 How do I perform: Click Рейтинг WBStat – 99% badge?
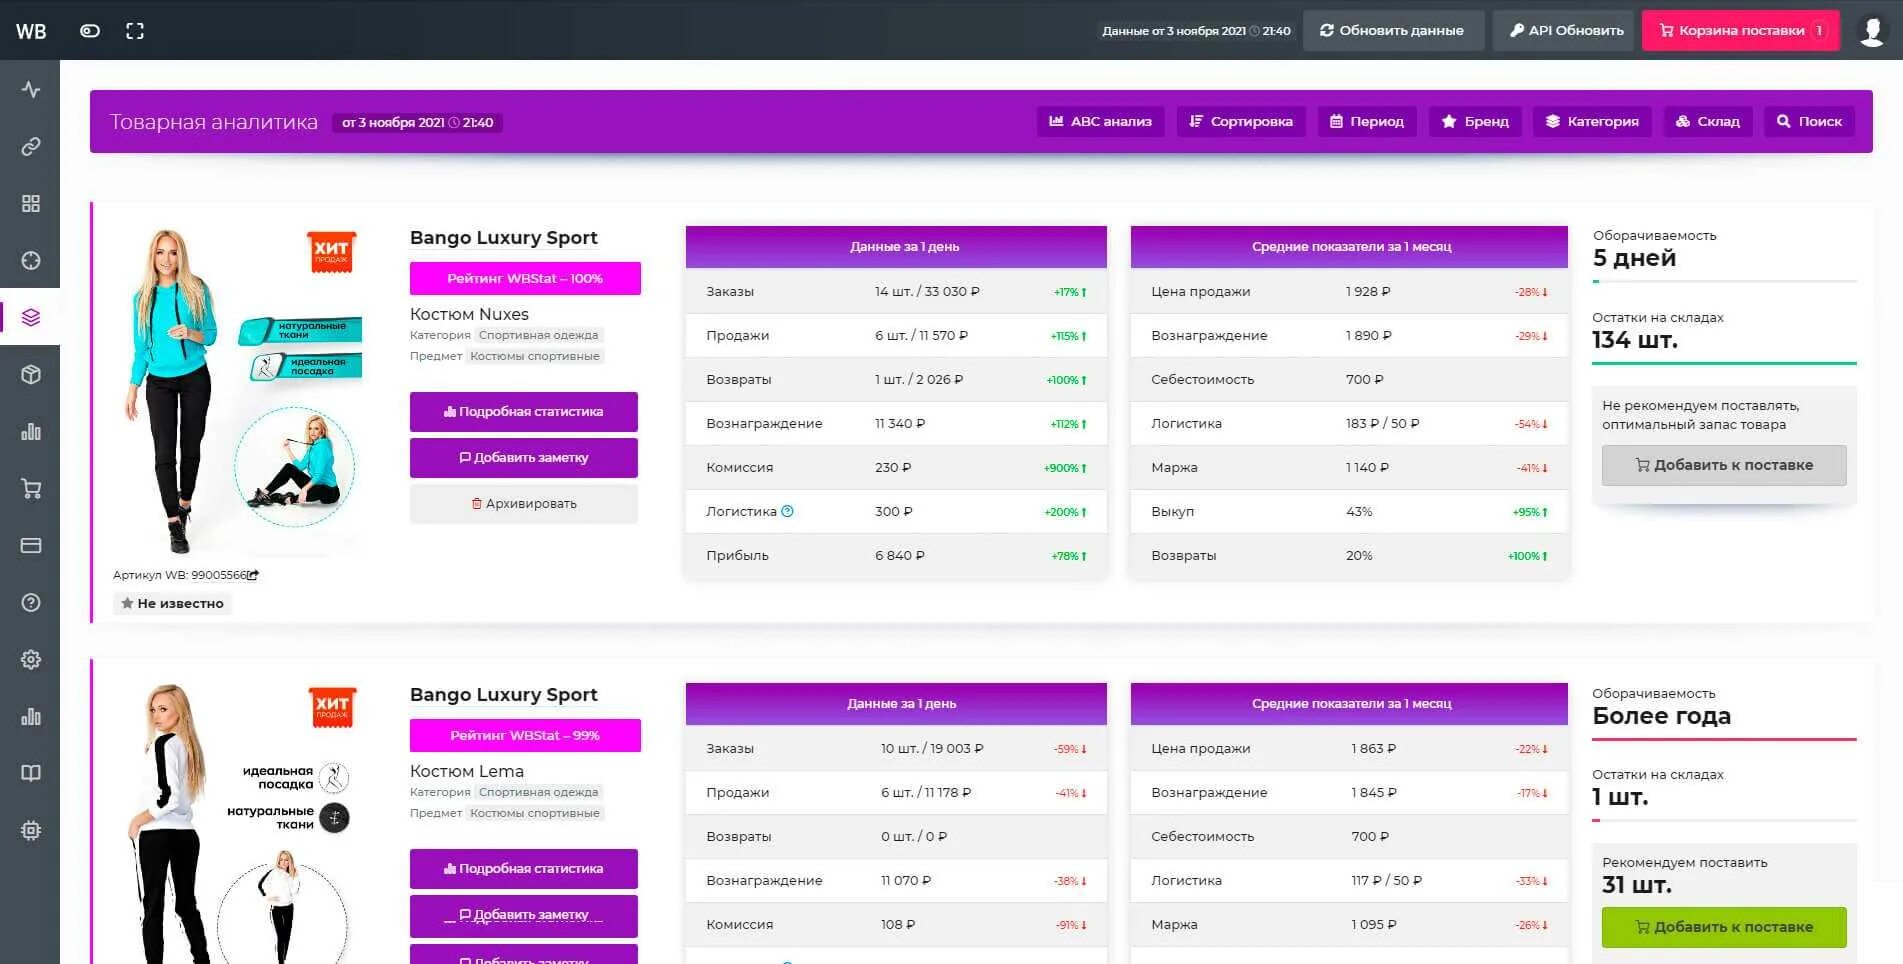(525, 736)
